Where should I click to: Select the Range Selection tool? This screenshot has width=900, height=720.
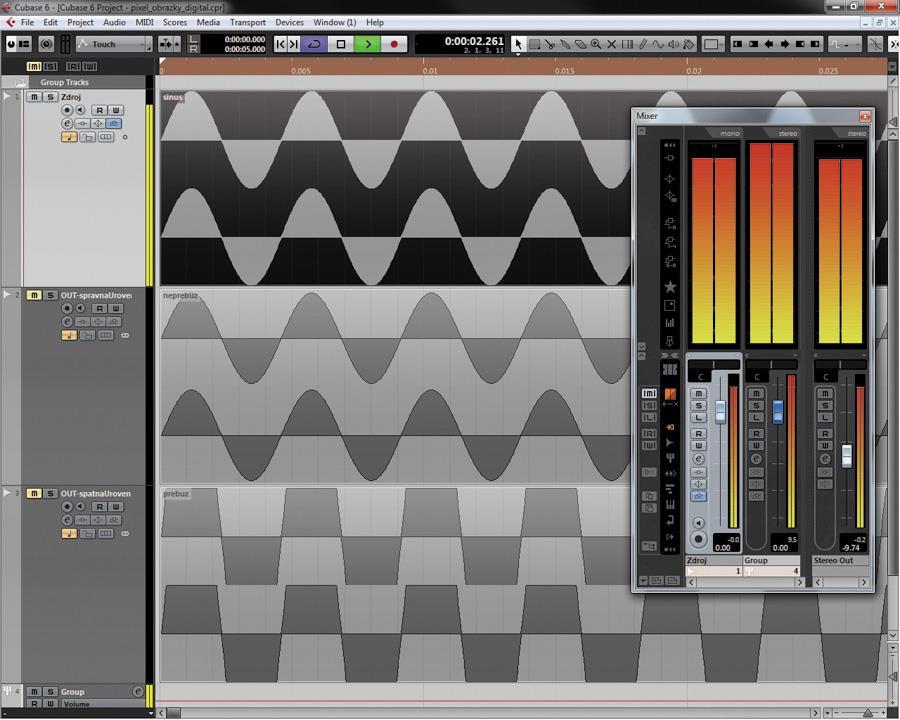[x=534, y=44]
